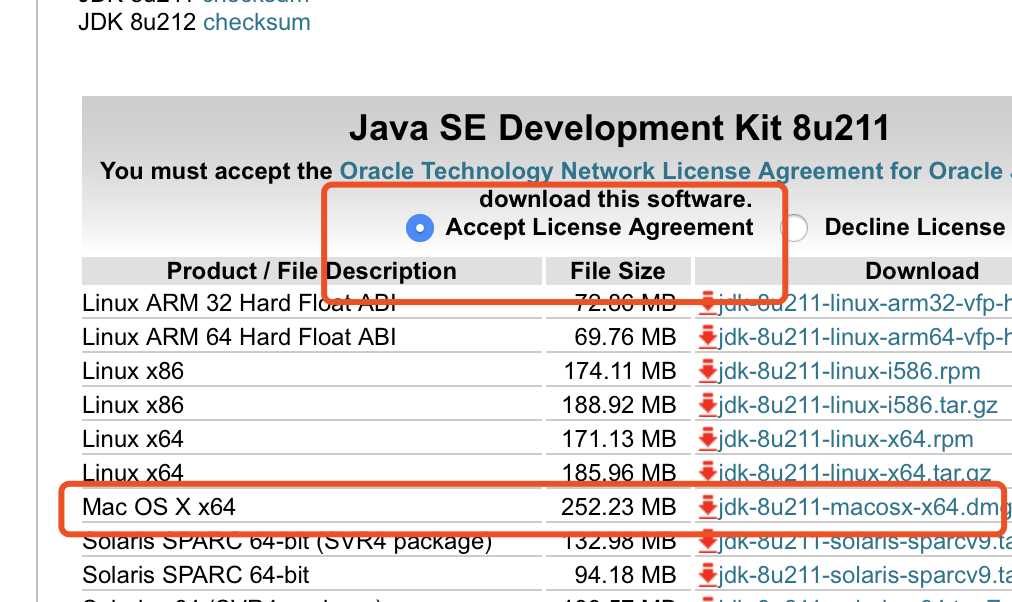The width and height of the screenshot is (1012, 602).
Task: Select the 69.76 MB file size cell
Action: click(x=625, y=337)
